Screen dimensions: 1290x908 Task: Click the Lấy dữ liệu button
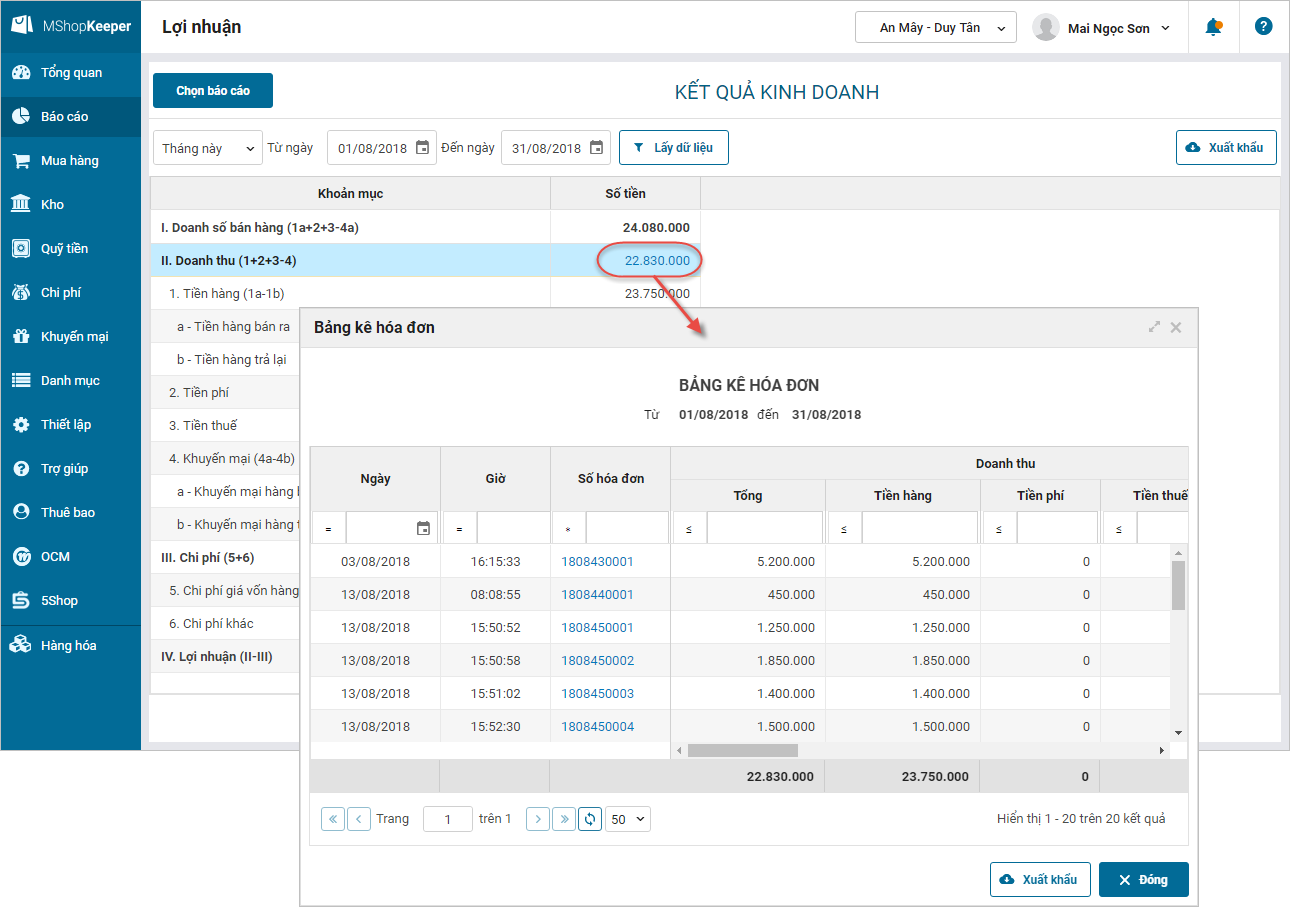click(673, 148)
